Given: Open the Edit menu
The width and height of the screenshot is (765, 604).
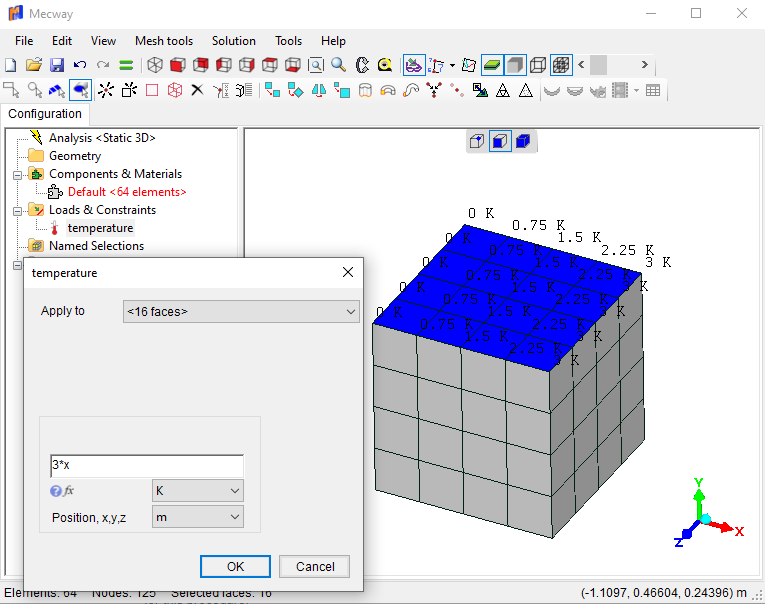Looking at the screenshot, I should pos(62,41).
